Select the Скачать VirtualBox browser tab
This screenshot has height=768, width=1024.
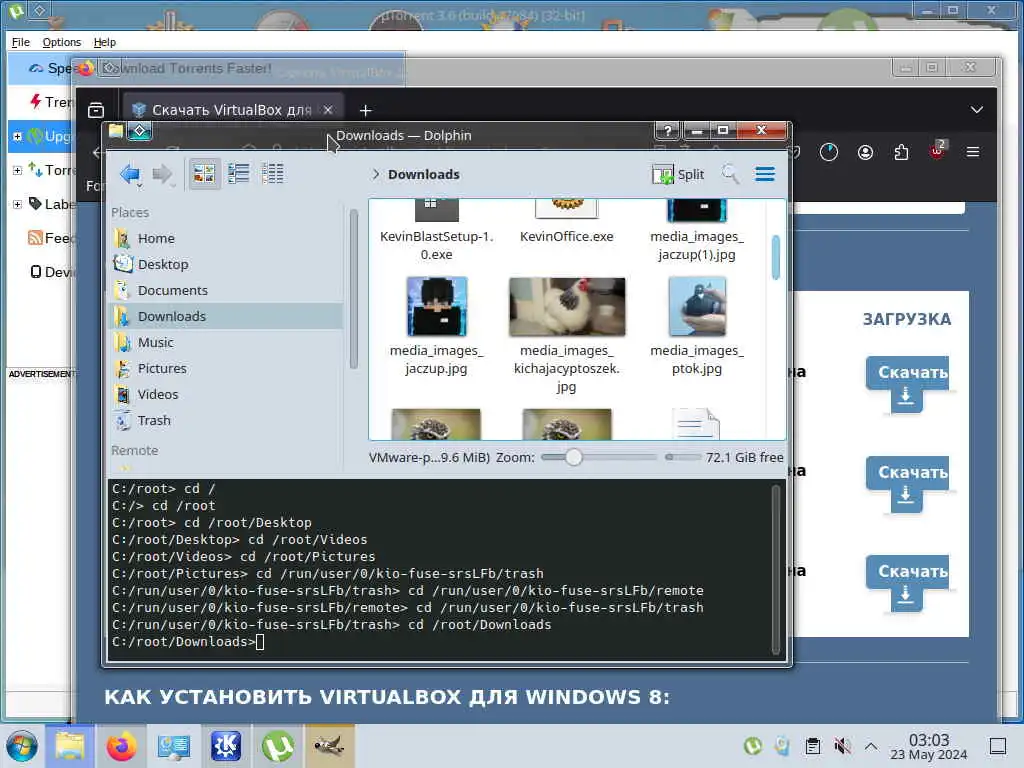(x=233, y=110)
